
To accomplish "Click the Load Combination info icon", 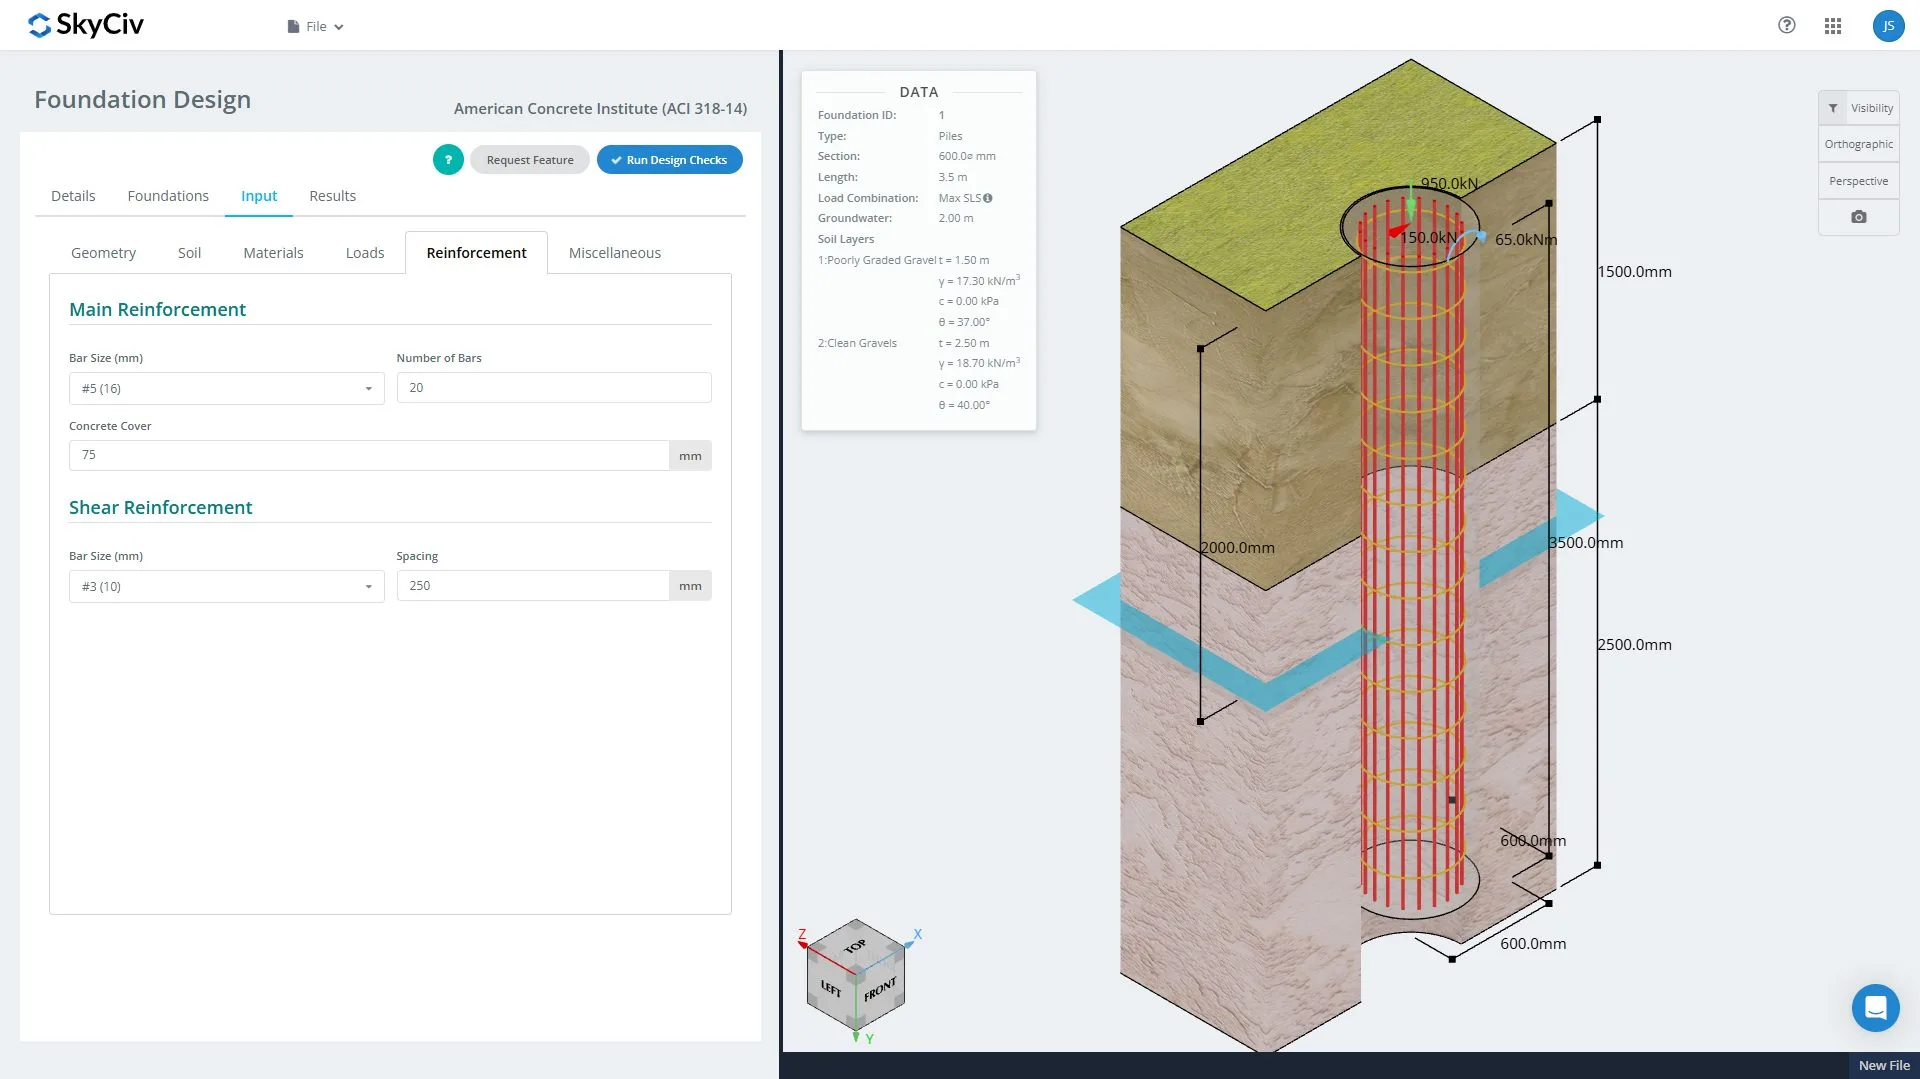I will (988, 198).
